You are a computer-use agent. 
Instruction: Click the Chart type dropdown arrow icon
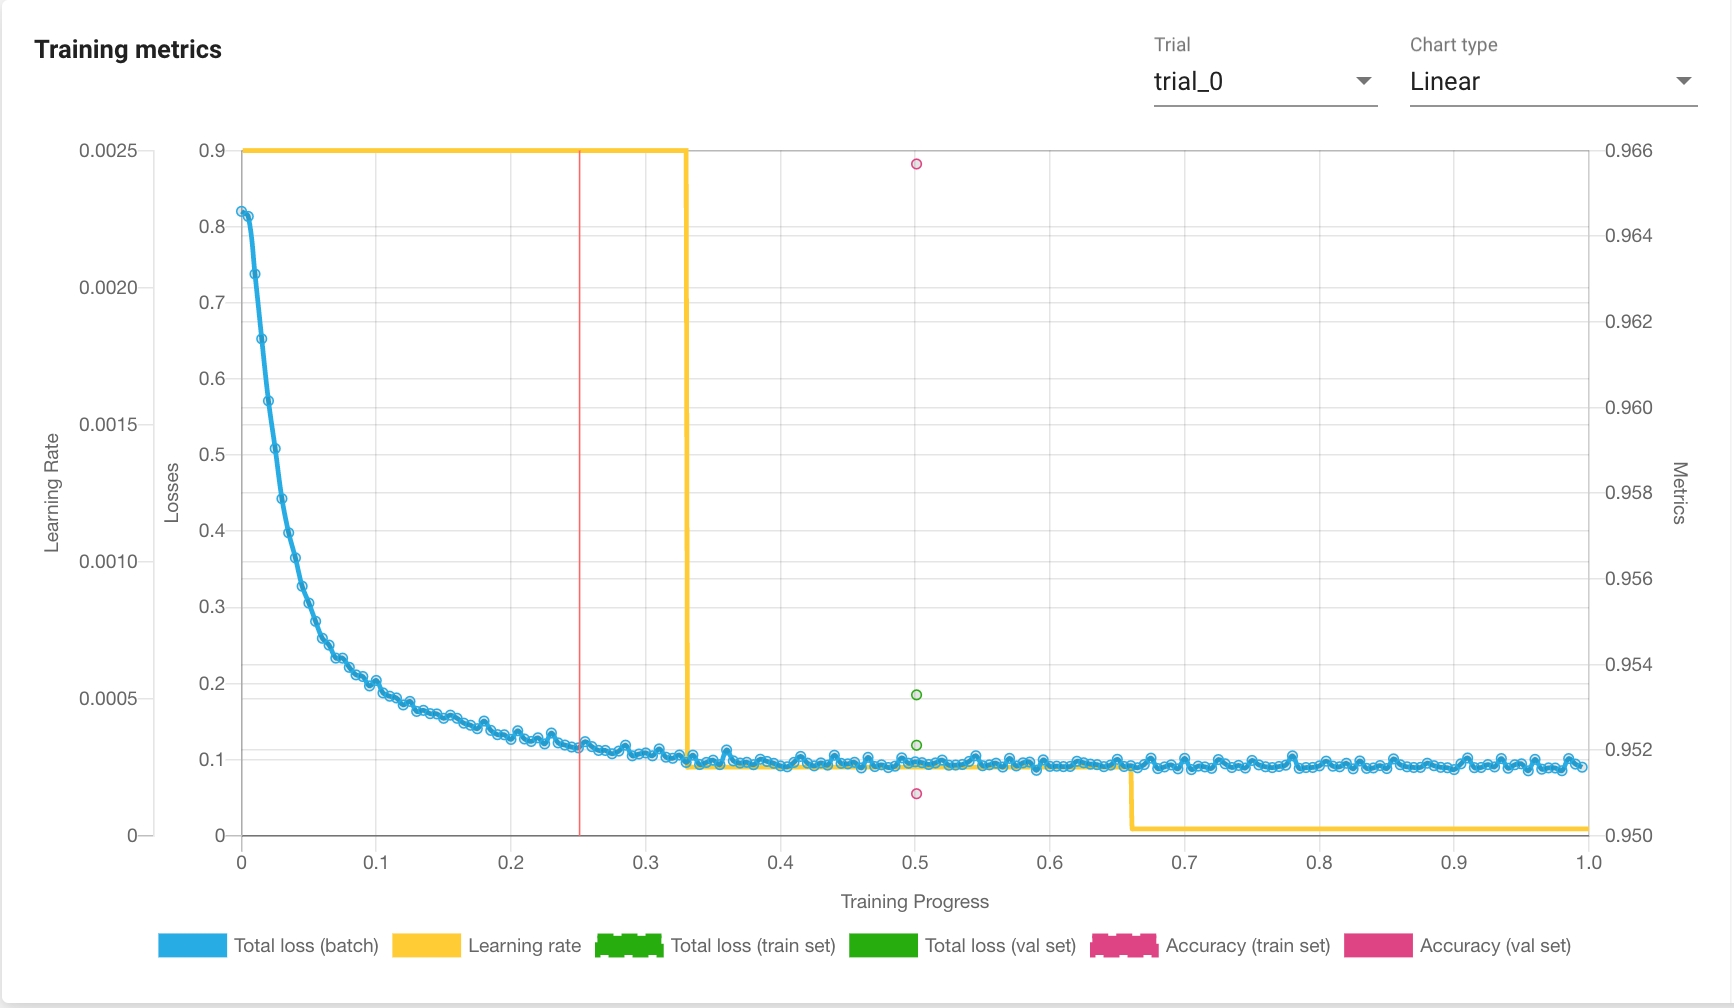point(1683,81)
